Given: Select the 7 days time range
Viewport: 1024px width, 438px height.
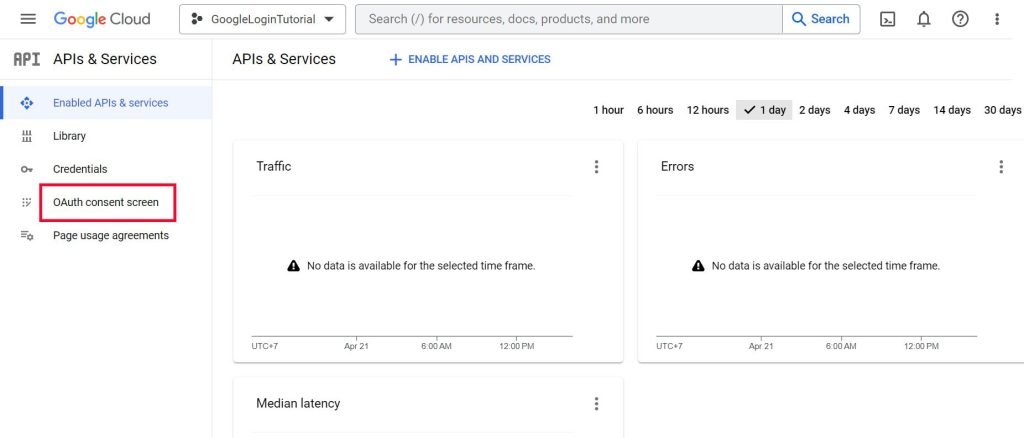Looking at the screenshot, I should point(903,110).
